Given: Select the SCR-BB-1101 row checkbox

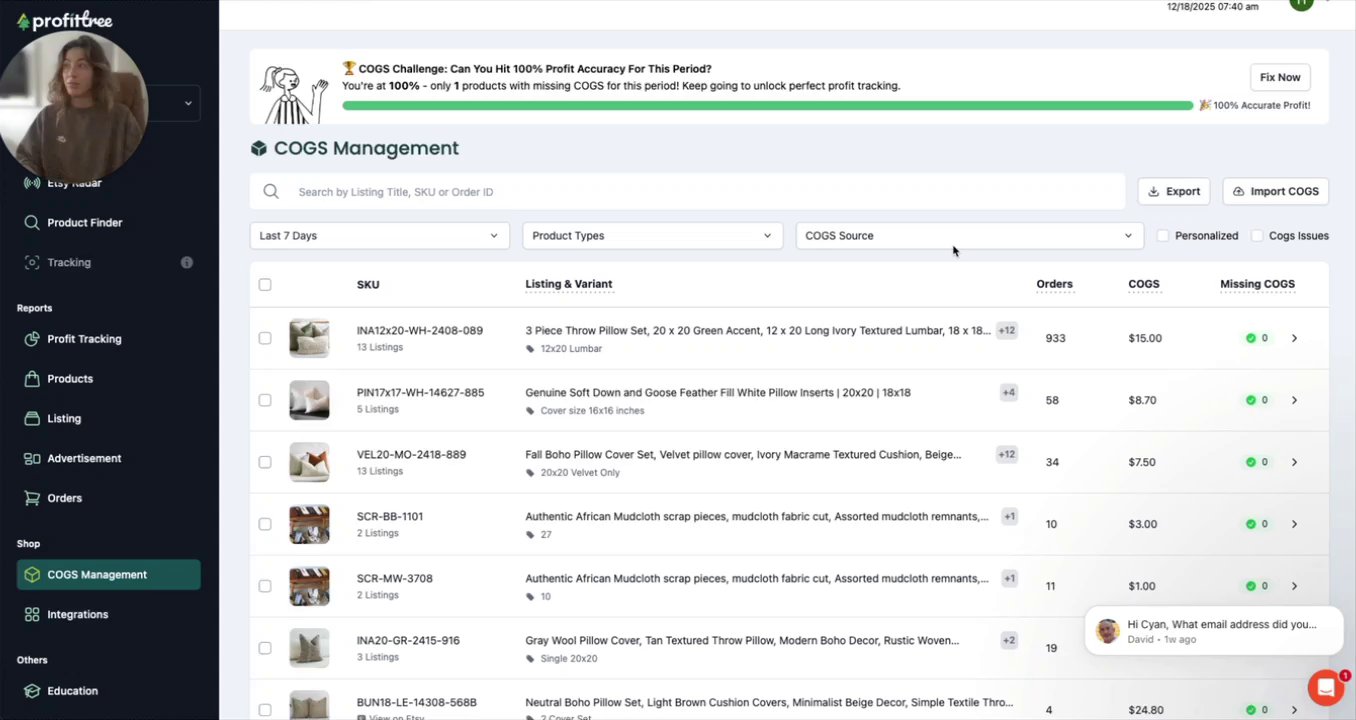Looking at the screenshot, I should (x=265, y=524).
